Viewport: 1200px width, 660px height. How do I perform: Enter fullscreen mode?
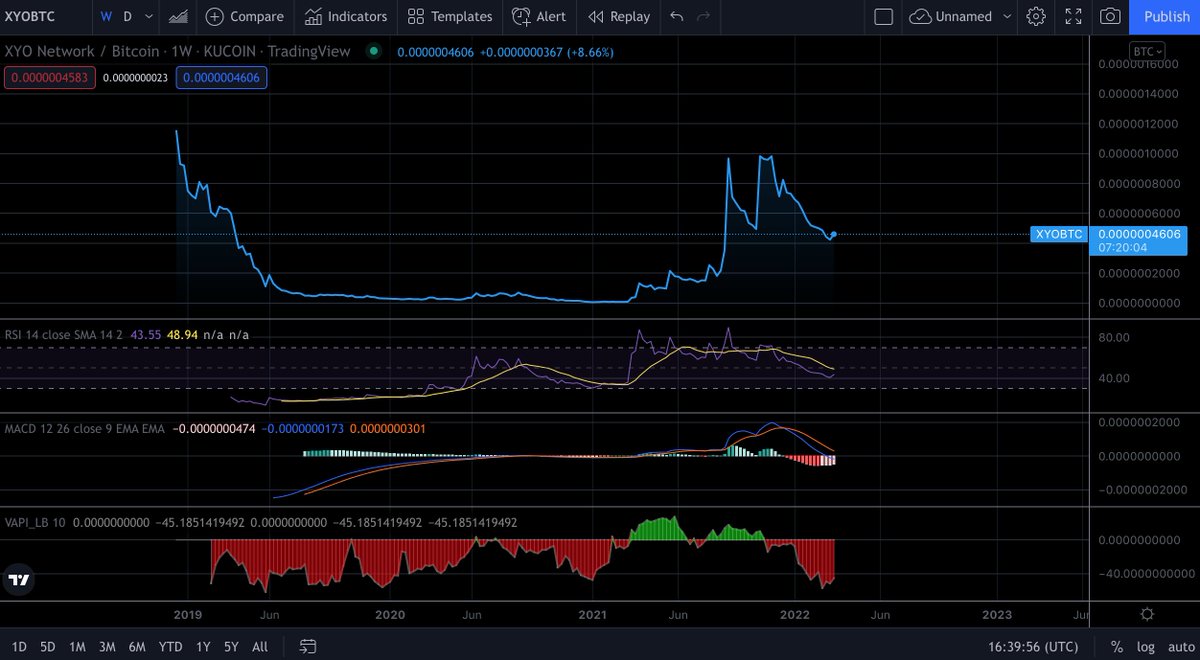click(x=1073, y=17)
